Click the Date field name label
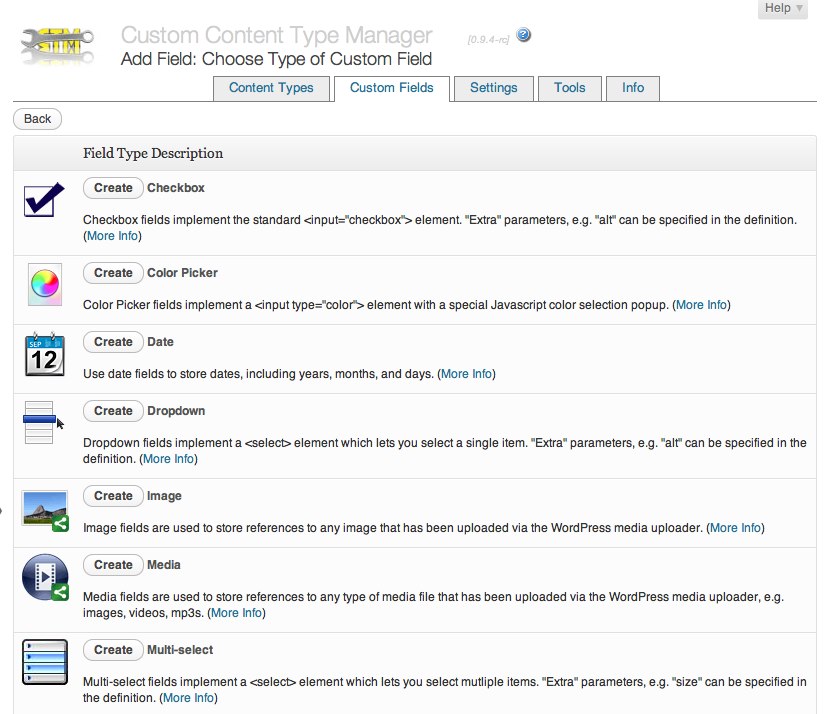Viewport: 830px width, 714px height. 160,342
